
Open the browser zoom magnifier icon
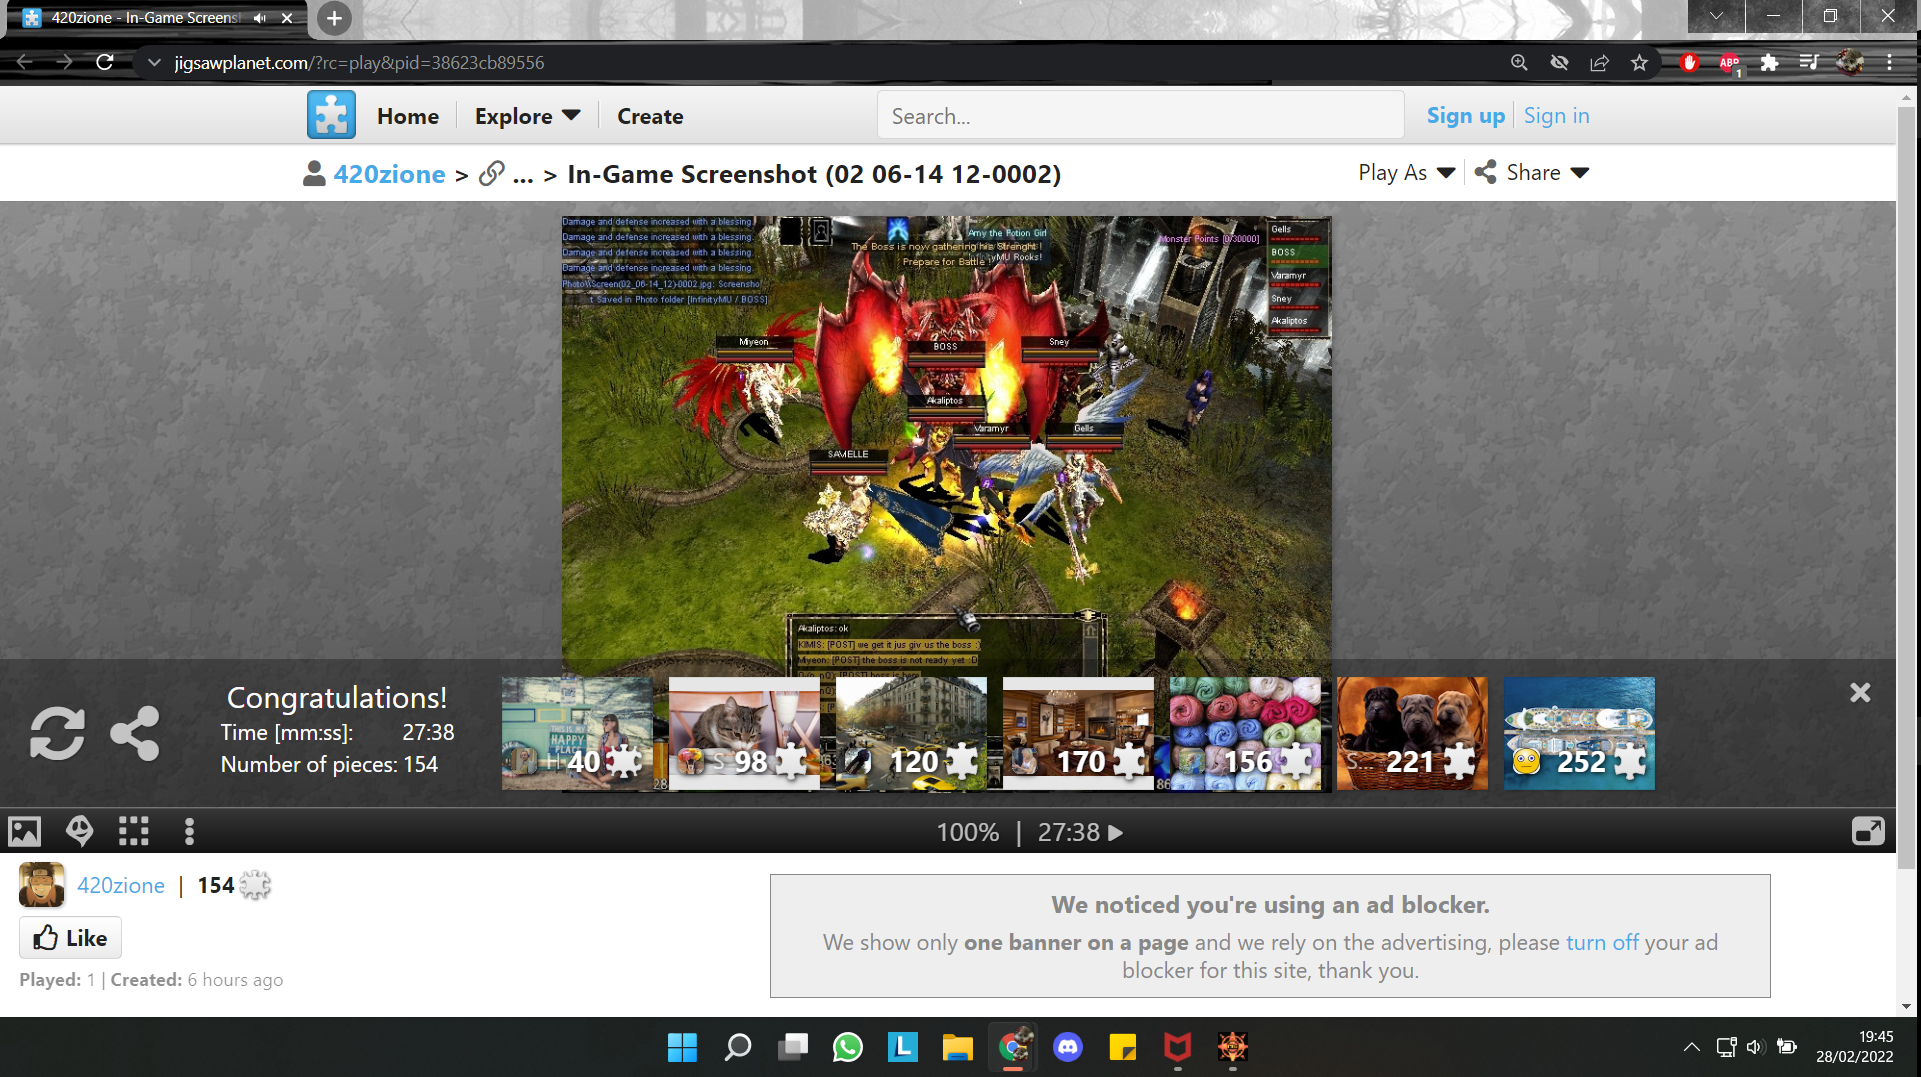coord(1519,63)
